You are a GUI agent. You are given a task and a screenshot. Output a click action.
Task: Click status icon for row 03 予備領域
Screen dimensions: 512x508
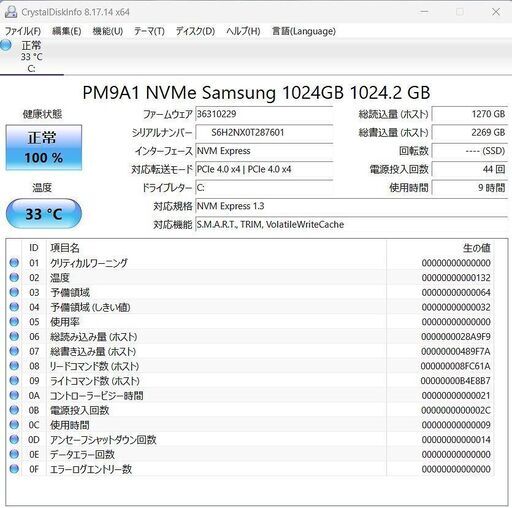click(14, 292)
